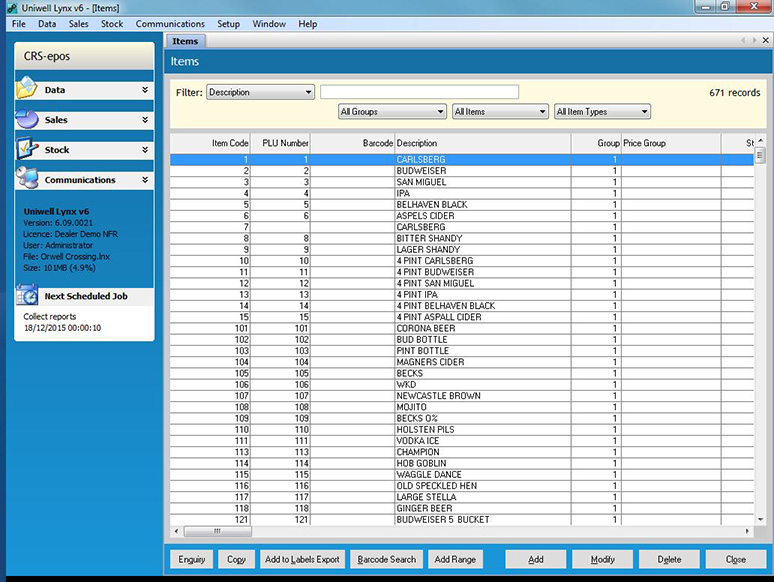
Task: Open the All Item Types dropdown
Action: pyautogui.click(x=602, y=112)
